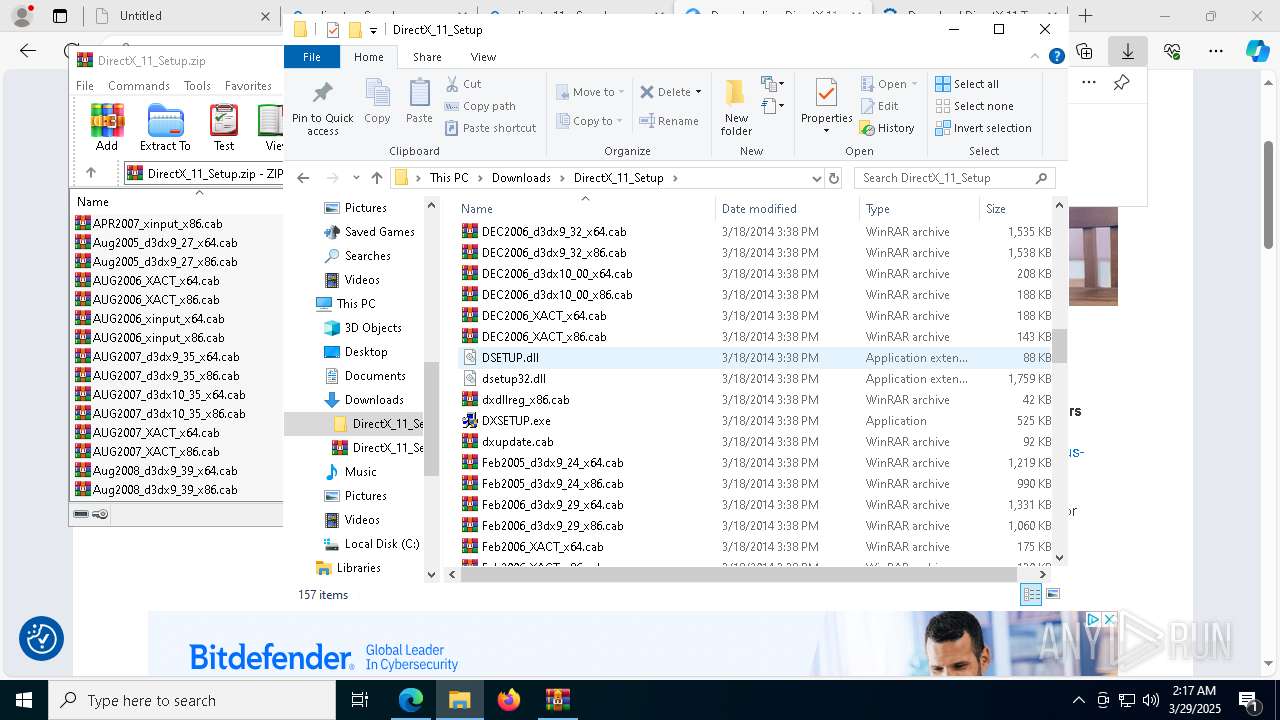Go up one folder level arrow

pyautogui.click(x=376, y=178)
